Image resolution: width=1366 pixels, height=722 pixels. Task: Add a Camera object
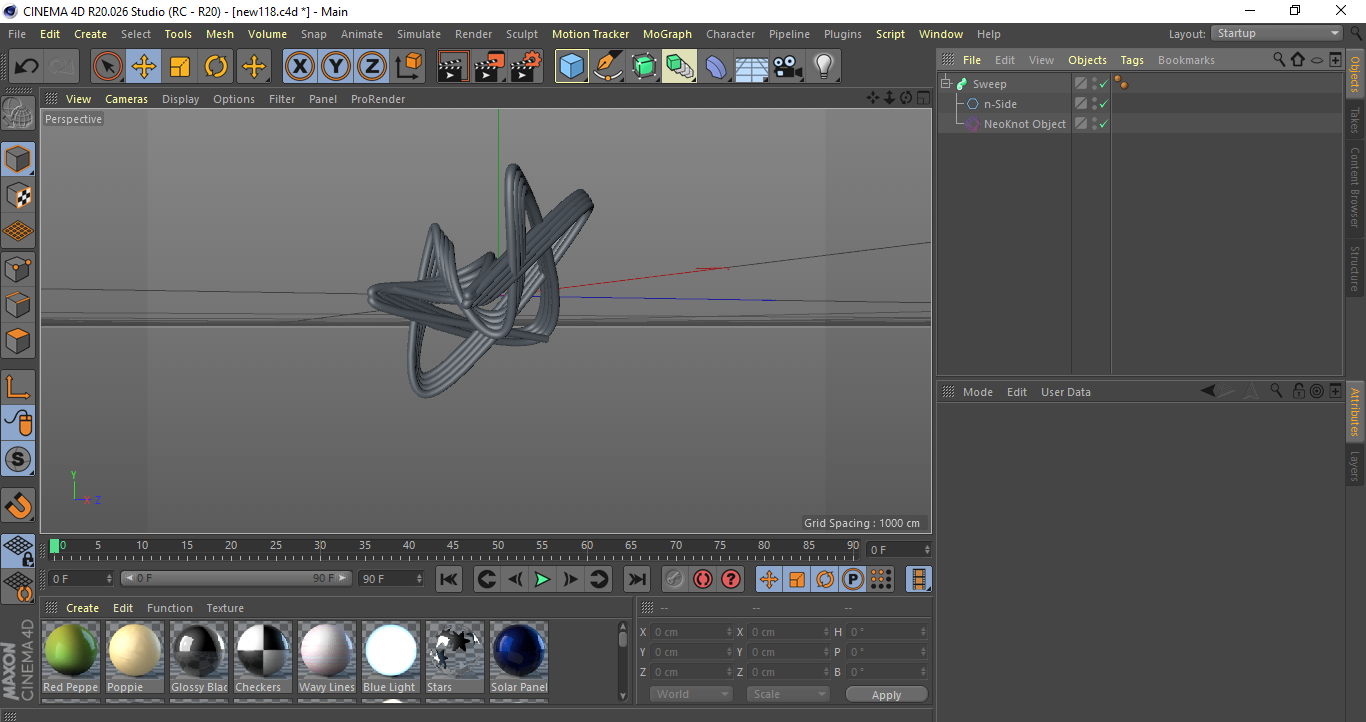(x=788, y=67)
